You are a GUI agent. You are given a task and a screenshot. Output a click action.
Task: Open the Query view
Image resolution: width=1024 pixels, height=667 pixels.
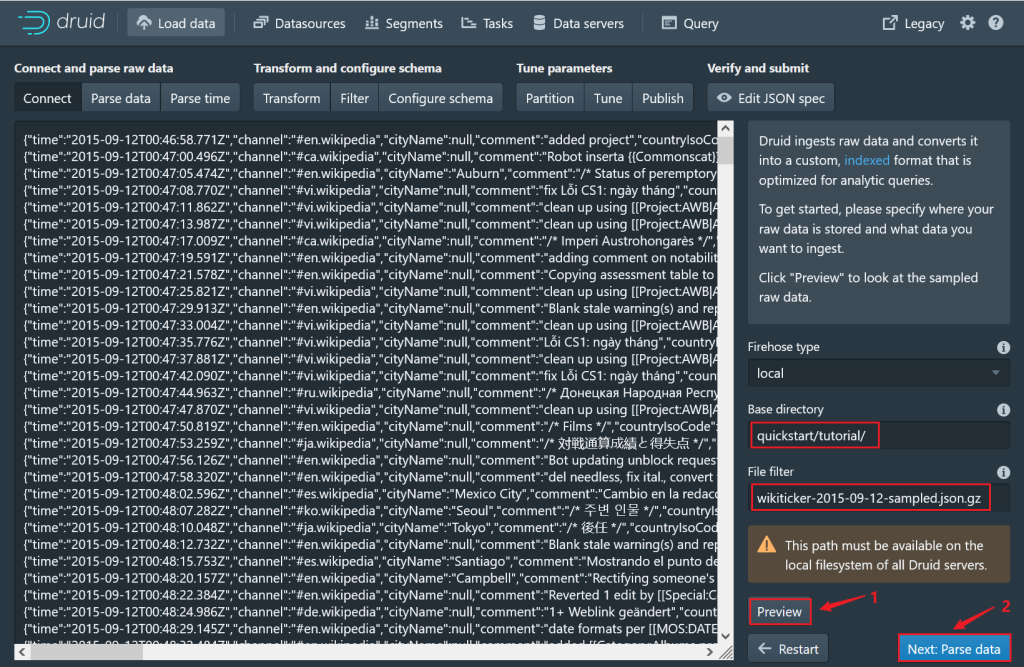pos(690,24)
